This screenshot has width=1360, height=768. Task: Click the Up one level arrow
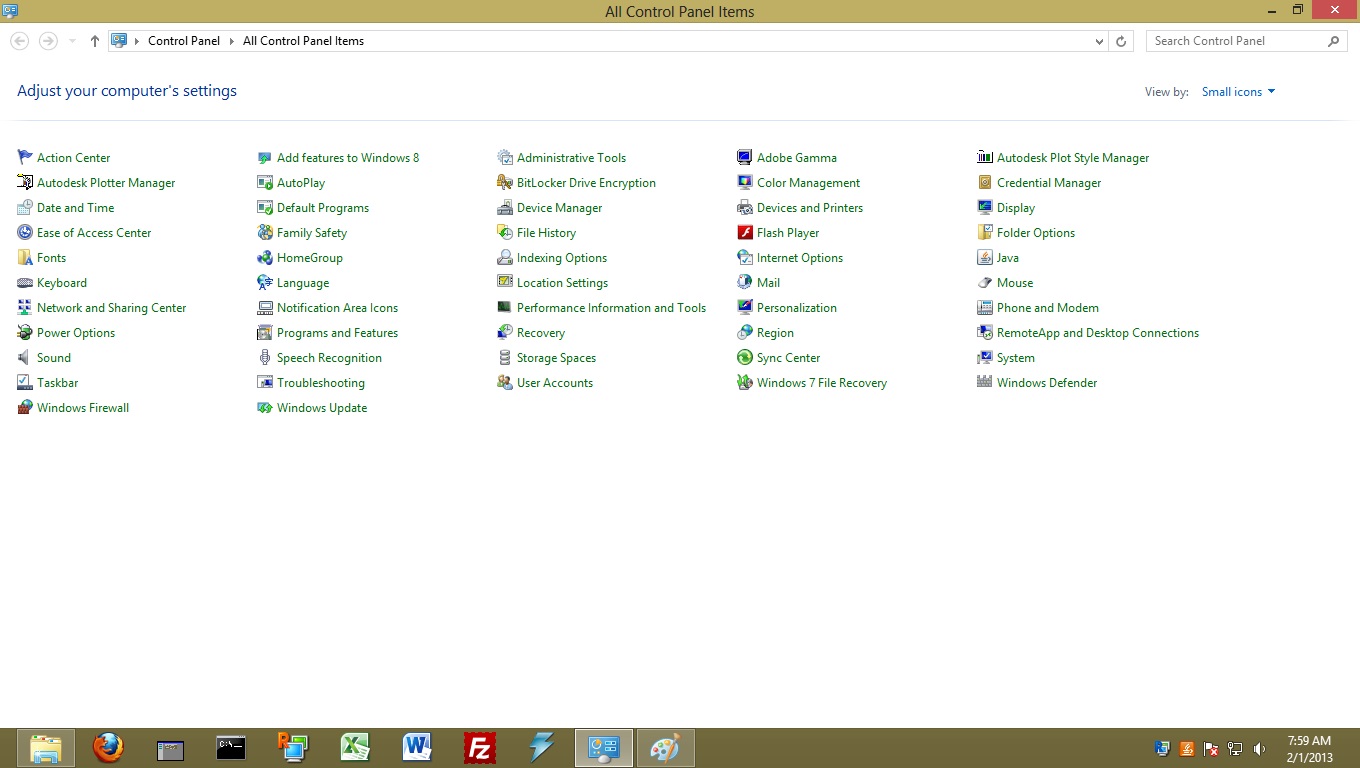pos(95,41)
